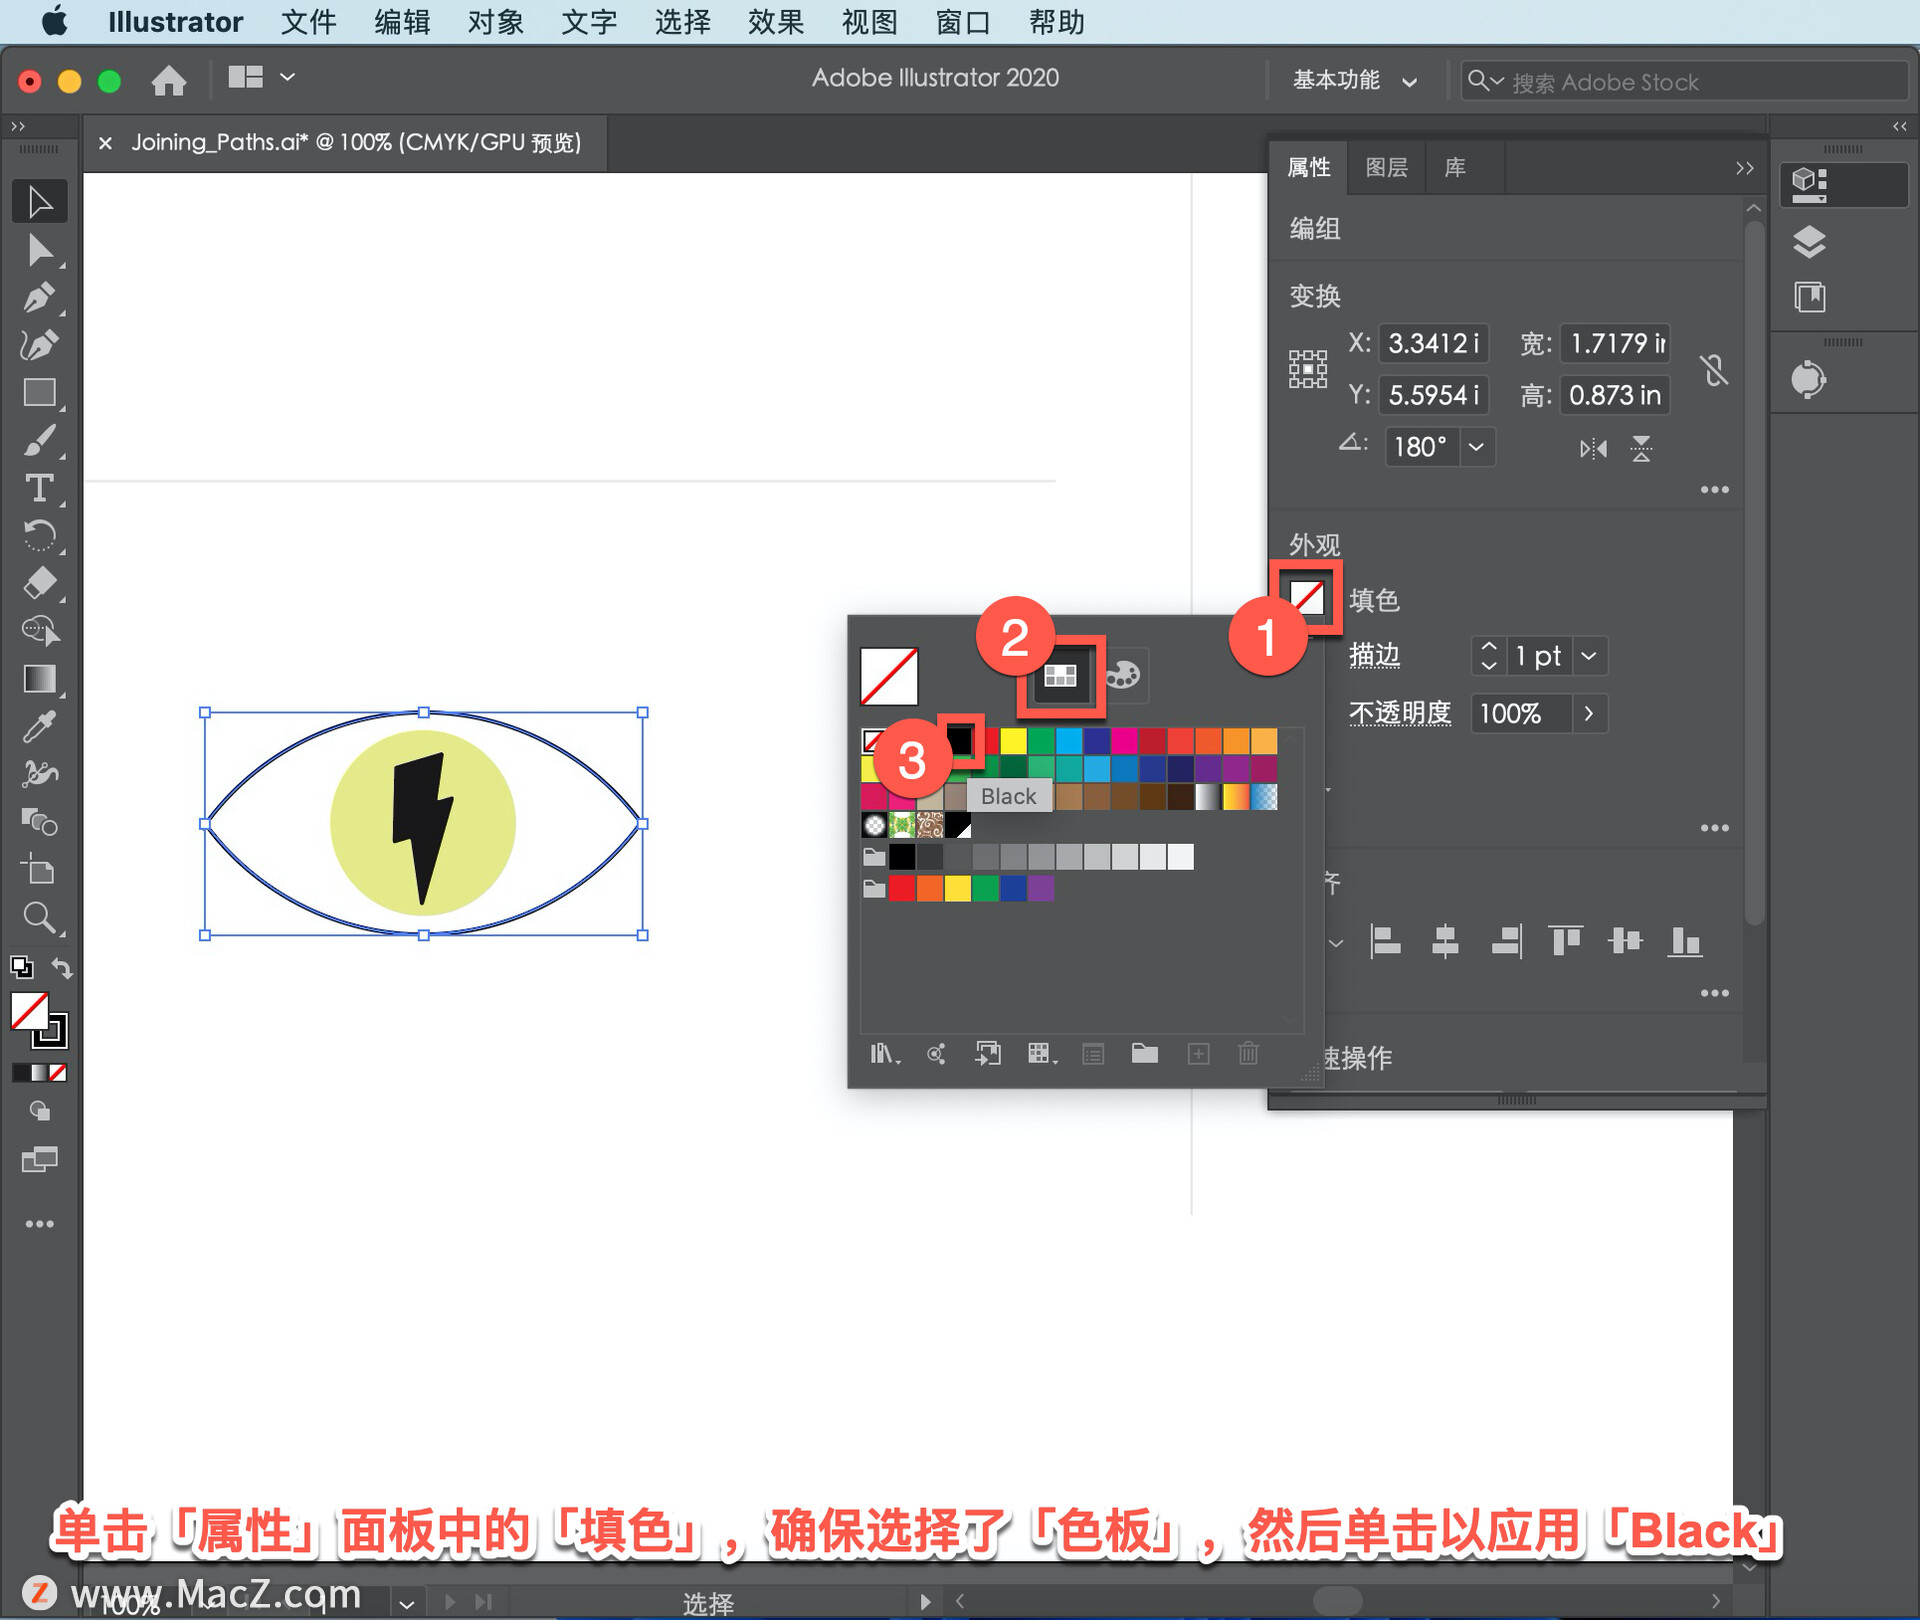
Task: Select the Eyedropper tool
Action: click(38, 727)
